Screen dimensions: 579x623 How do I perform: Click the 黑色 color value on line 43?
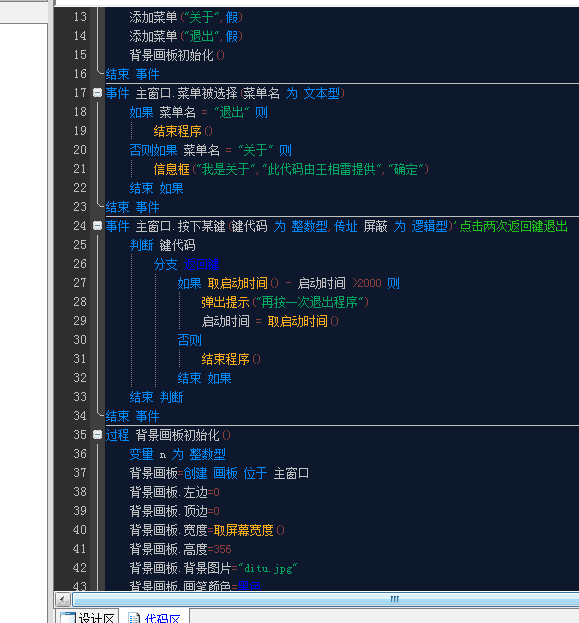(249, 586)
